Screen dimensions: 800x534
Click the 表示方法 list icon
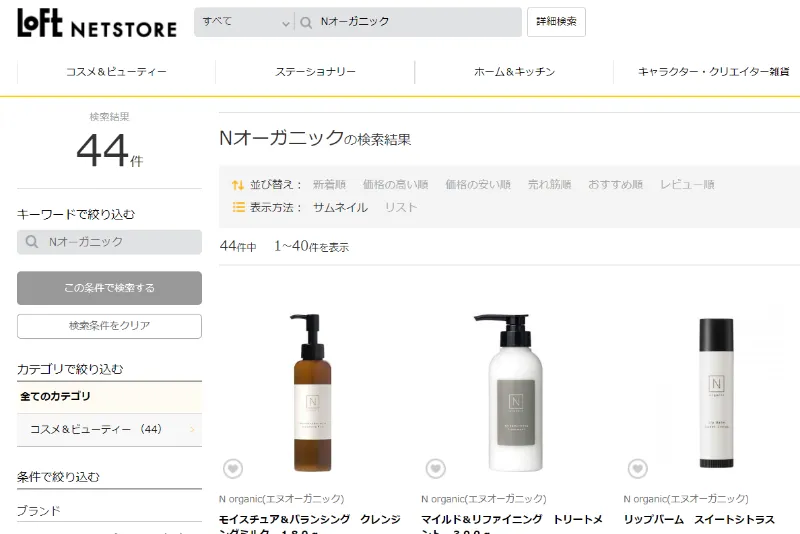click(238, 207)
